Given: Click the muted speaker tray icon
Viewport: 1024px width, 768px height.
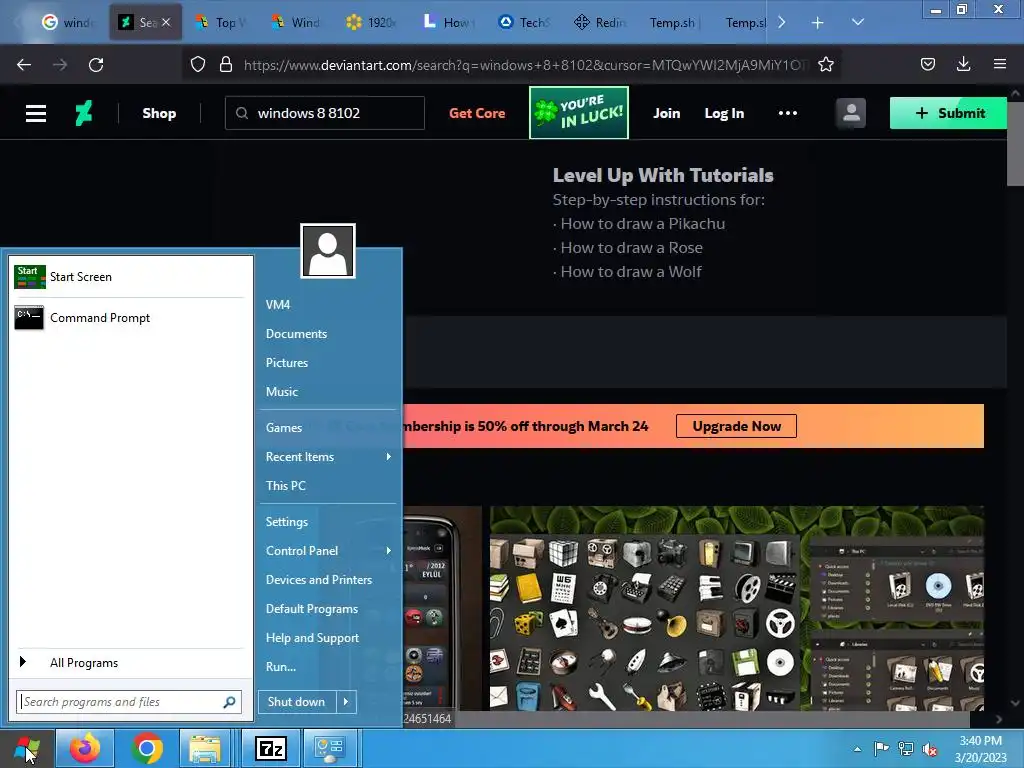Looking at the screenshot, I should tap(930, 749).
